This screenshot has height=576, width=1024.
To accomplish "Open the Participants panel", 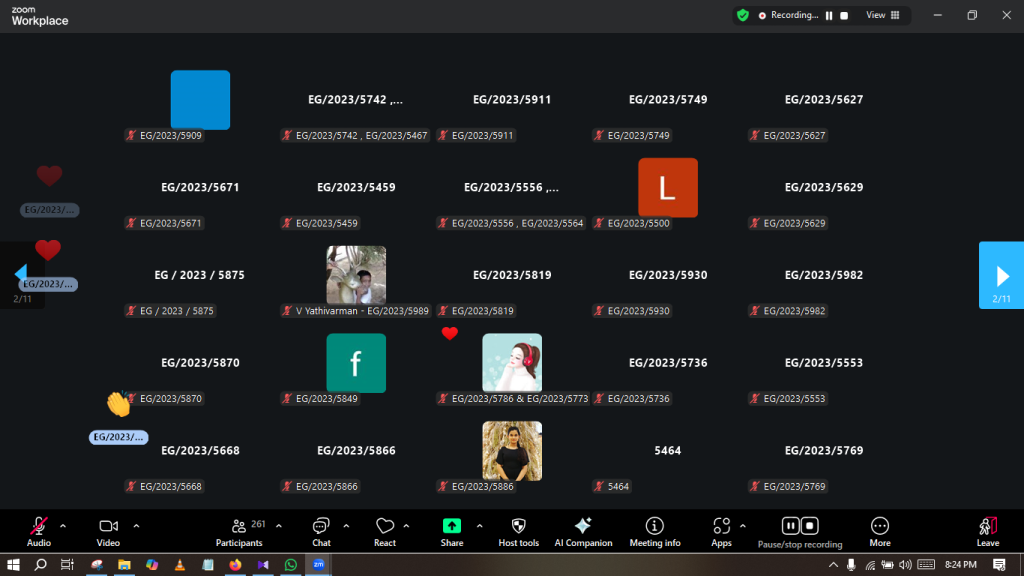I will coord(239,527).
